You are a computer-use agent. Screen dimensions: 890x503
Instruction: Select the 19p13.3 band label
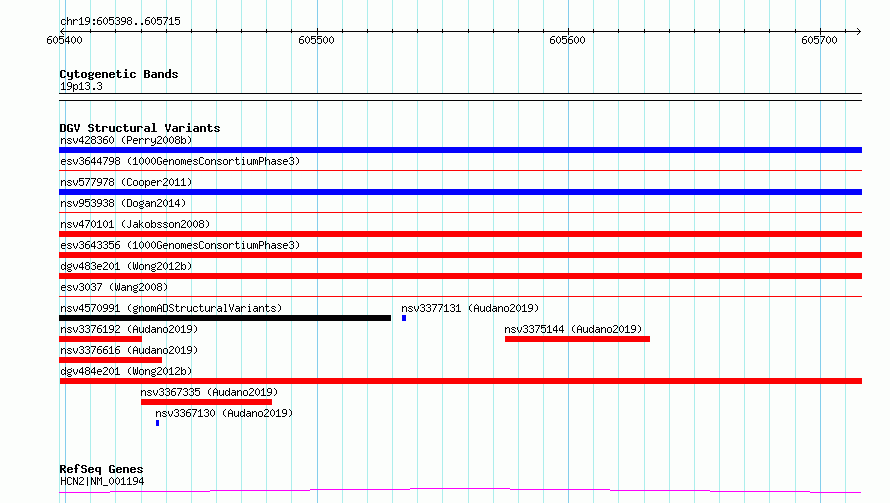81,86
